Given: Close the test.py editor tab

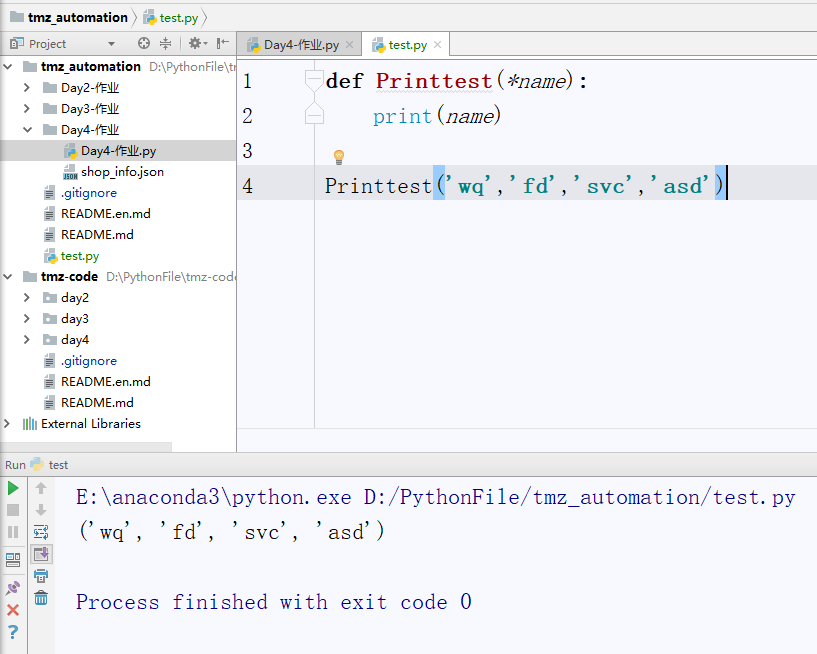Looking at the screenshot, I should pos(438,45).
